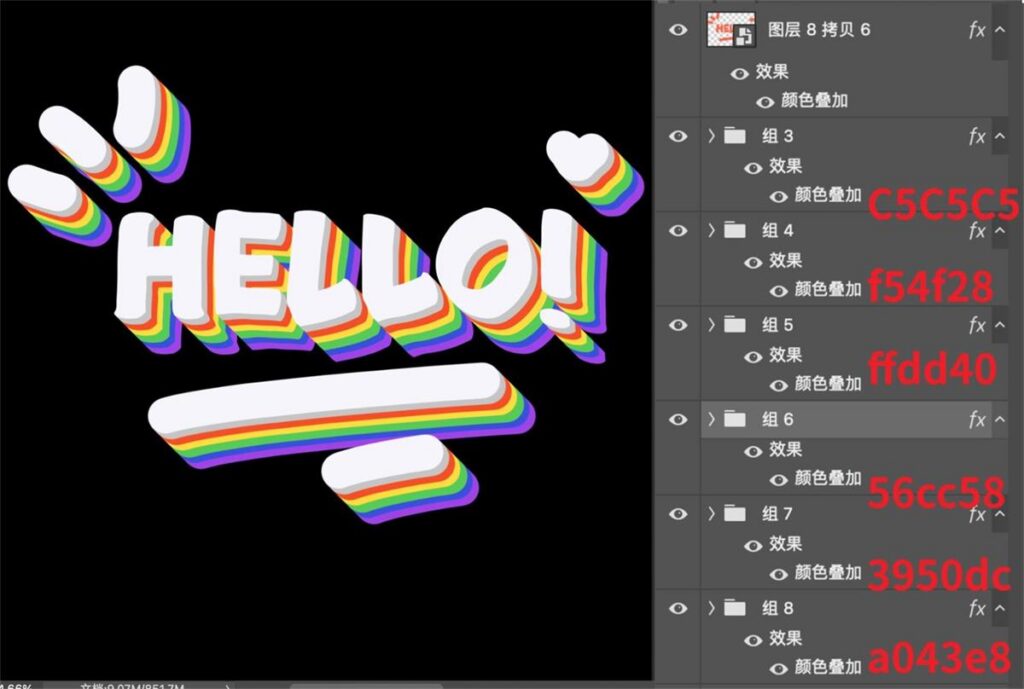Hide 效果 effects under 组 6

[x=753, y=451]
